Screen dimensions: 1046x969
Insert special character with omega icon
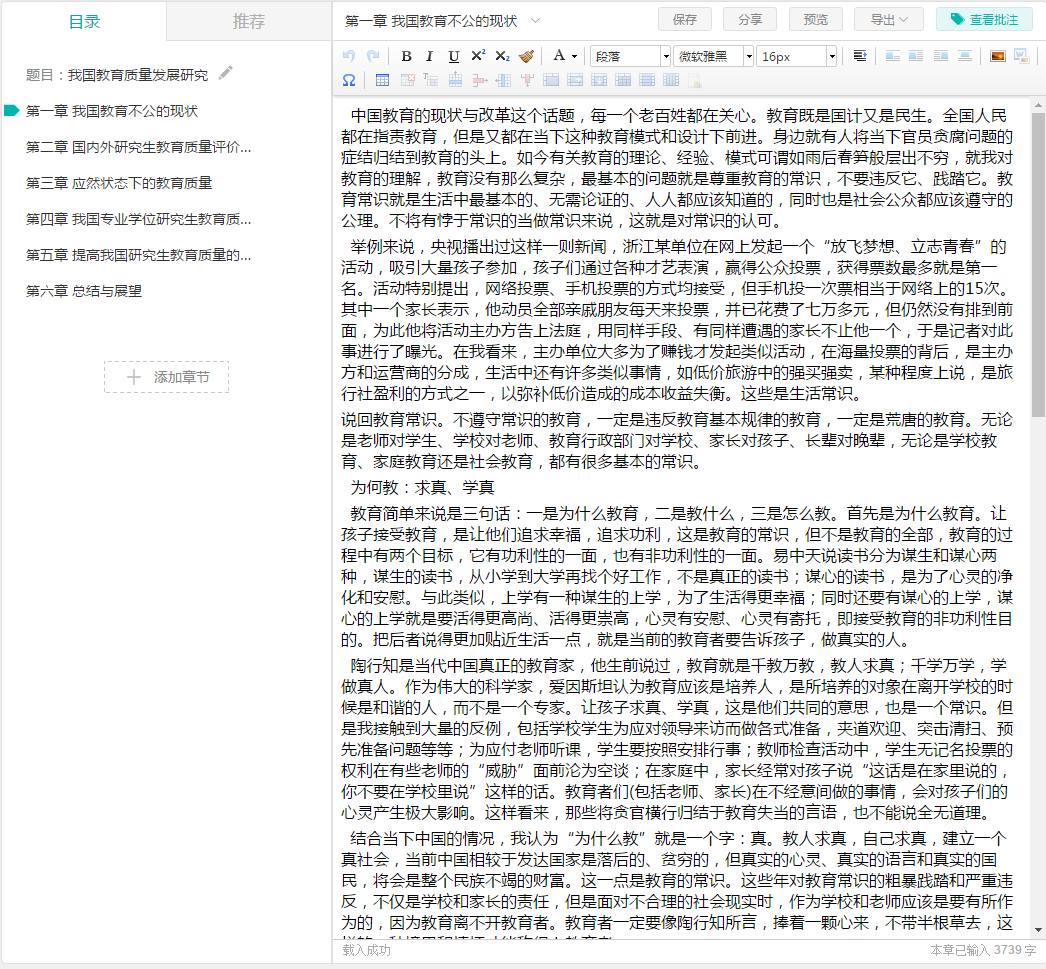coord(349,80)
